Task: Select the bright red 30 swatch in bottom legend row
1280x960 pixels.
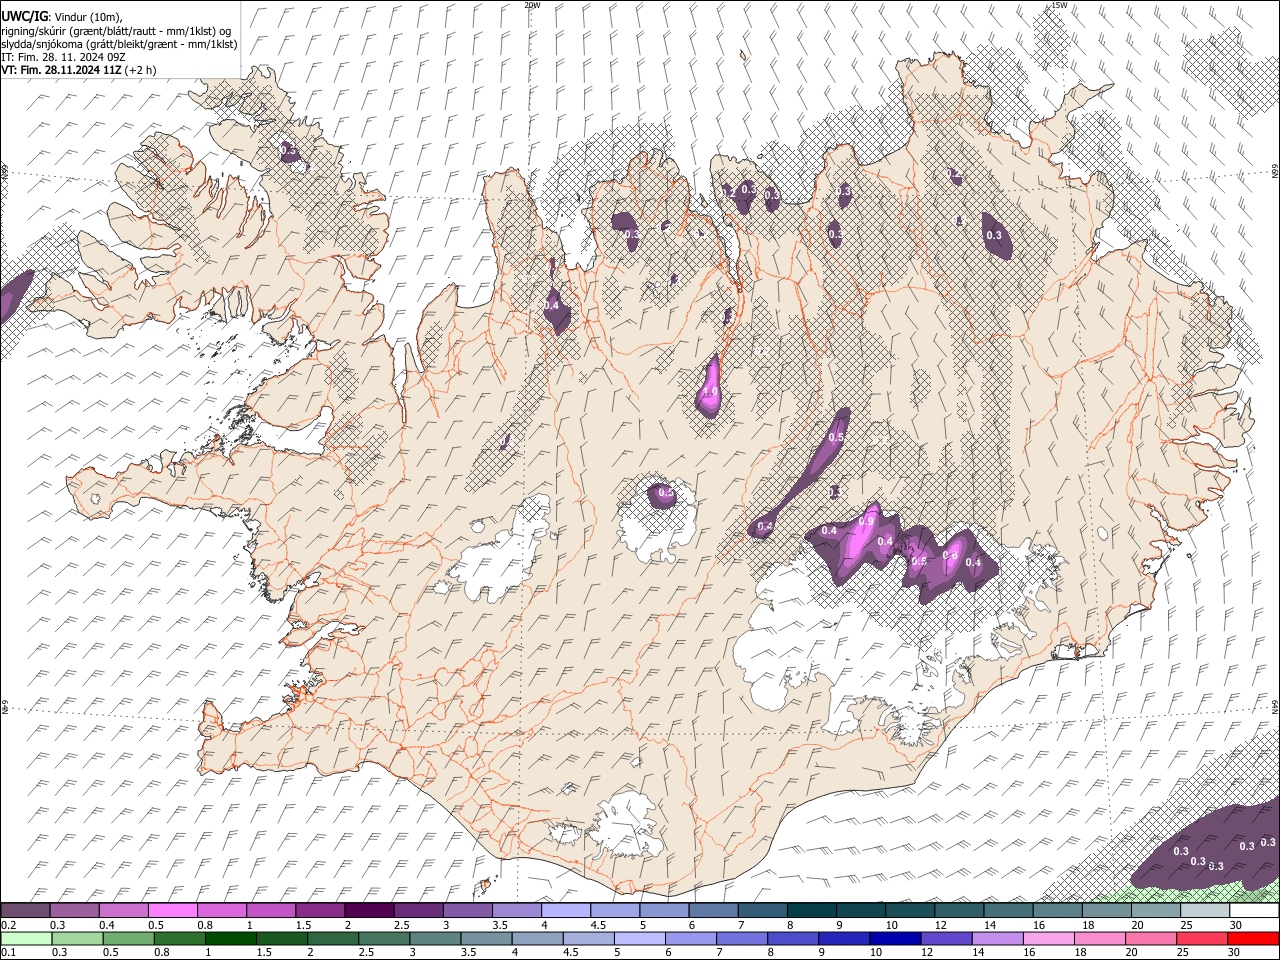Action: pyautogui.click(x=1254, y=938)
